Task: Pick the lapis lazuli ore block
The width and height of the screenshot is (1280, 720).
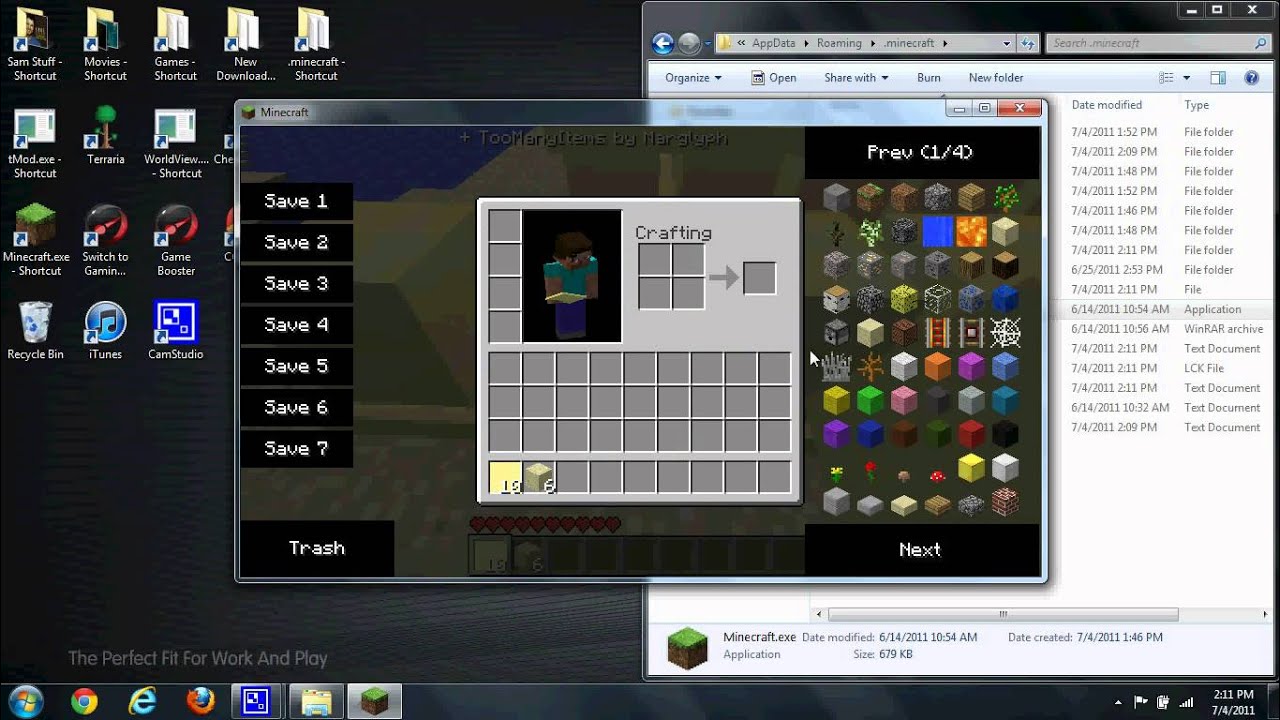Action: (x=971, y=299)
